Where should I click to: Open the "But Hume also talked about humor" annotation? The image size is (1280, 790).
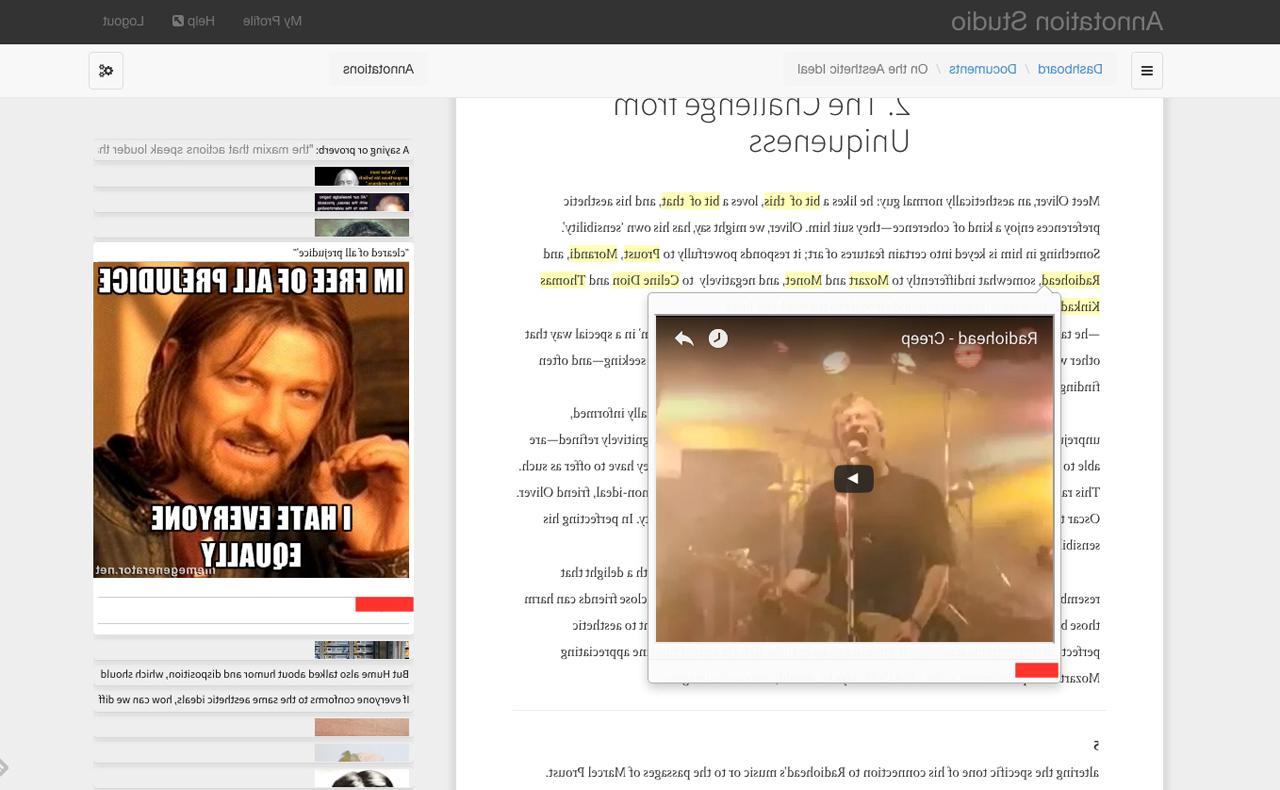(x=253, y=674)
